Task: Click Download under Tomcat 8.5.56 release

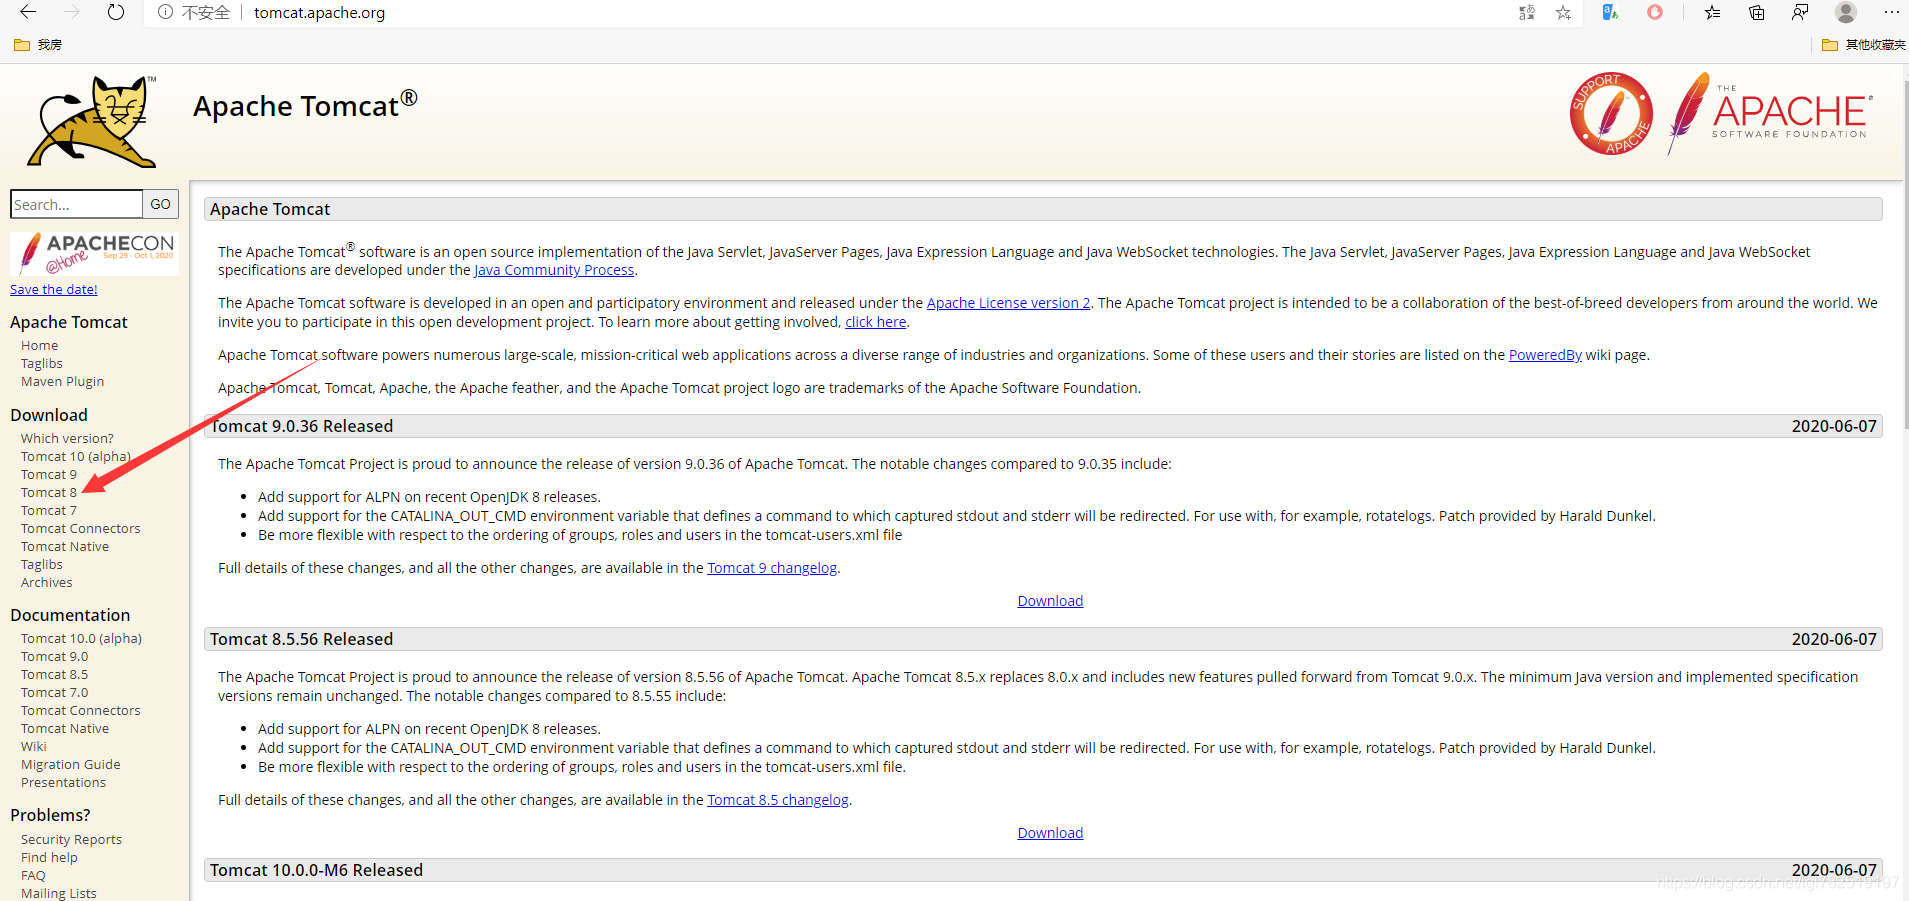Action: pos(1050,833)
